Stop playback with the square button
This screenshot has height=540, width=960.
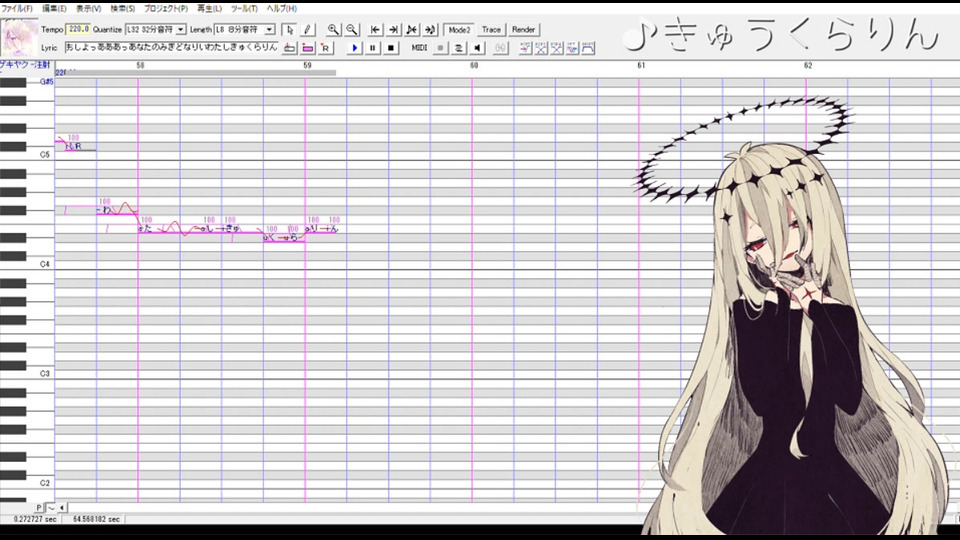pos(391,48)
